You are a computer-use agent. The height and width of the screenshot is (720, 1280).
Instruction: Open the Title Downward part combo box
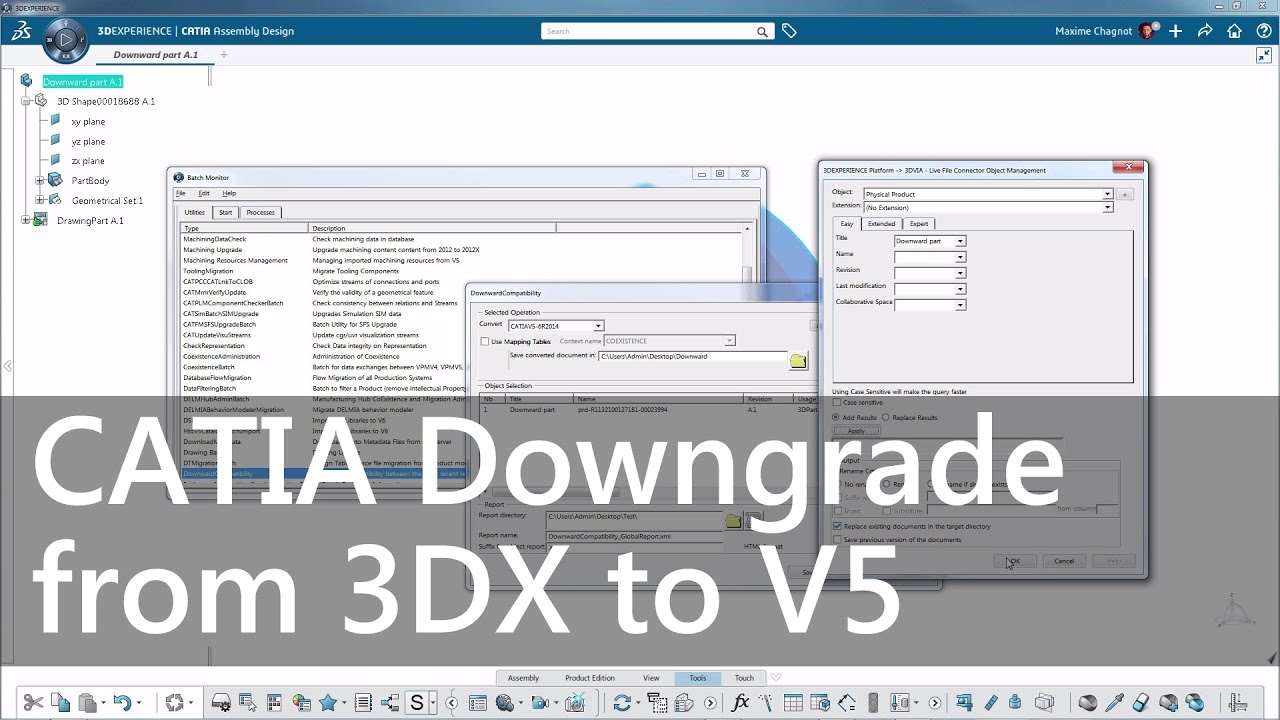[960, 241]
